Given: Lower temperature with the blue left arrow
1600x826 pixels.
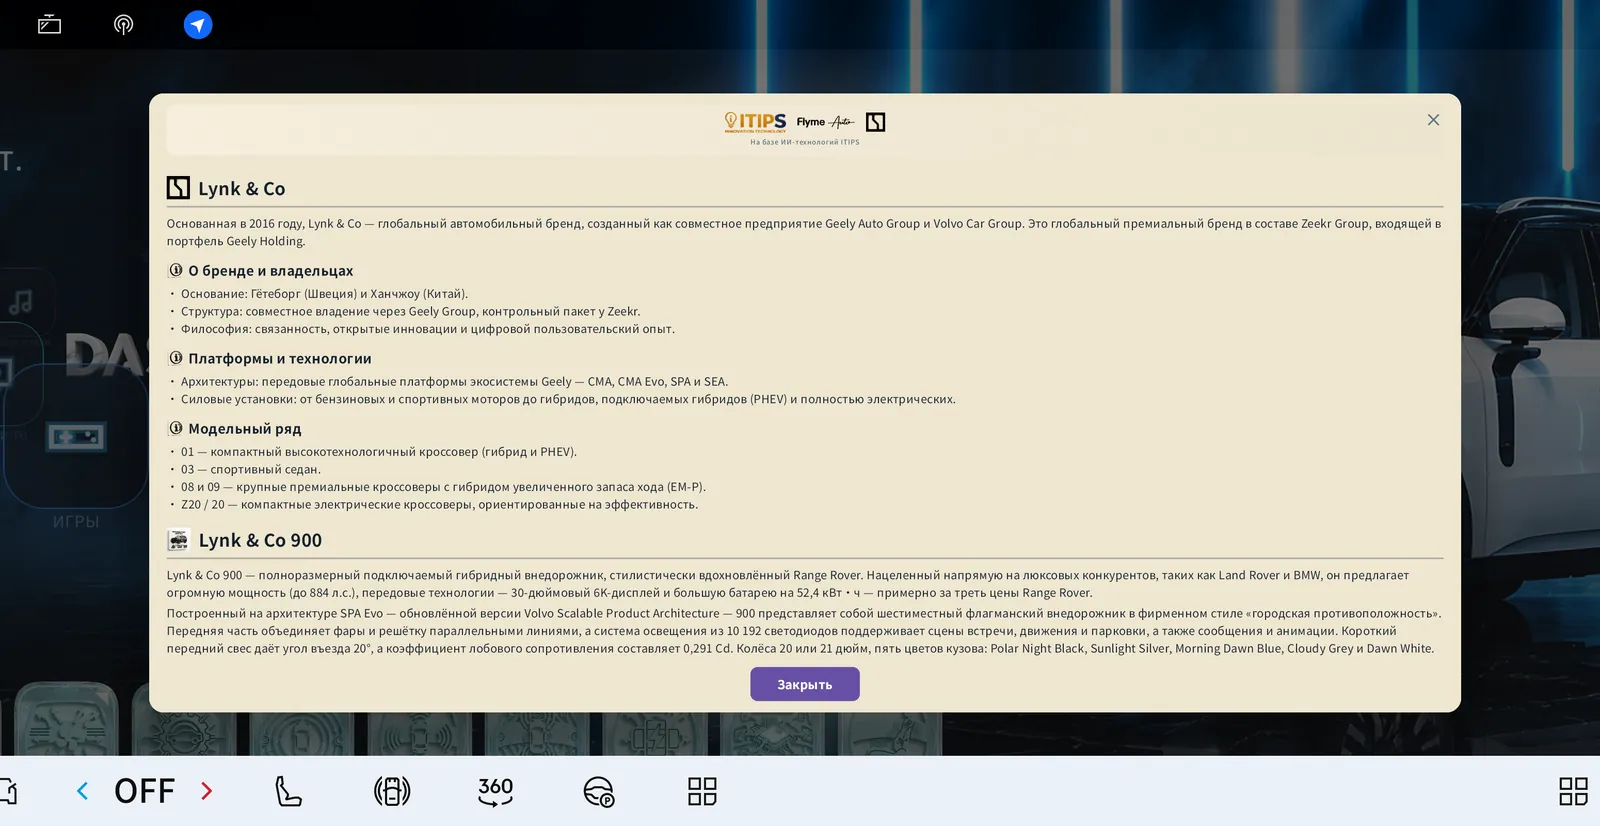Looking at the screenshot, I should (82, 791).
